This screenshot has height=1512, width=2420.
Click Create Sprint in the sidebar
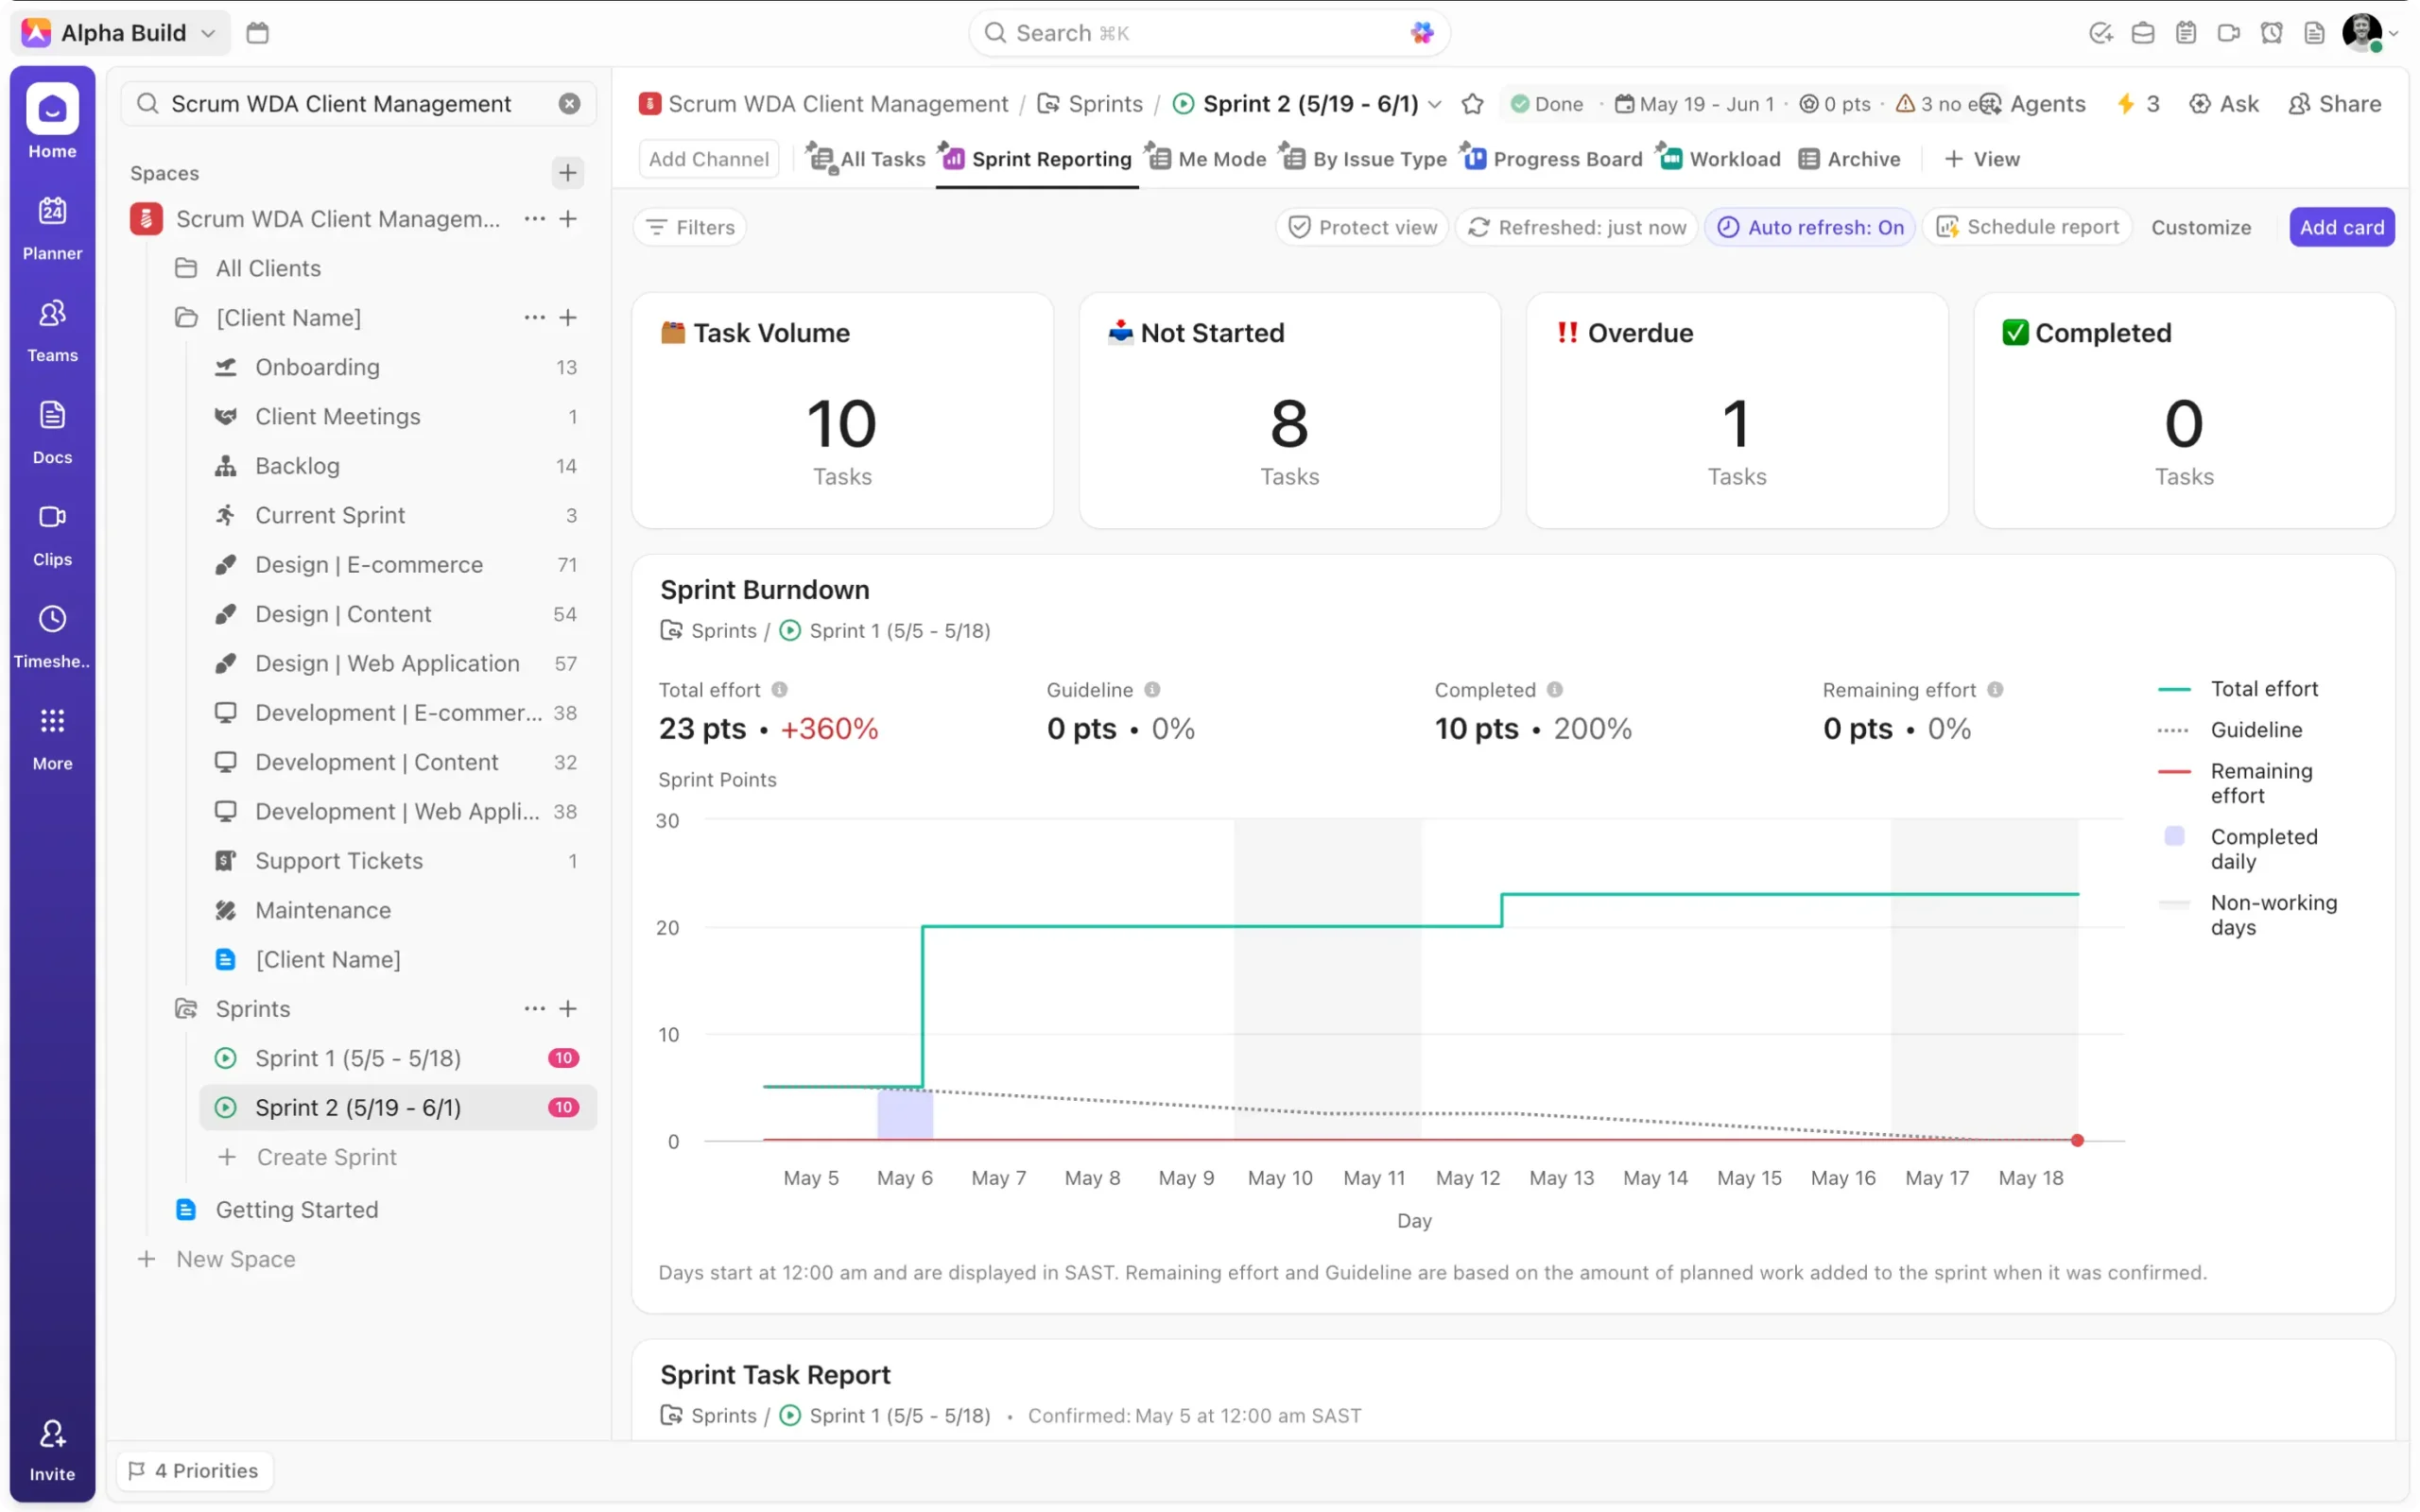[326, 1157]
